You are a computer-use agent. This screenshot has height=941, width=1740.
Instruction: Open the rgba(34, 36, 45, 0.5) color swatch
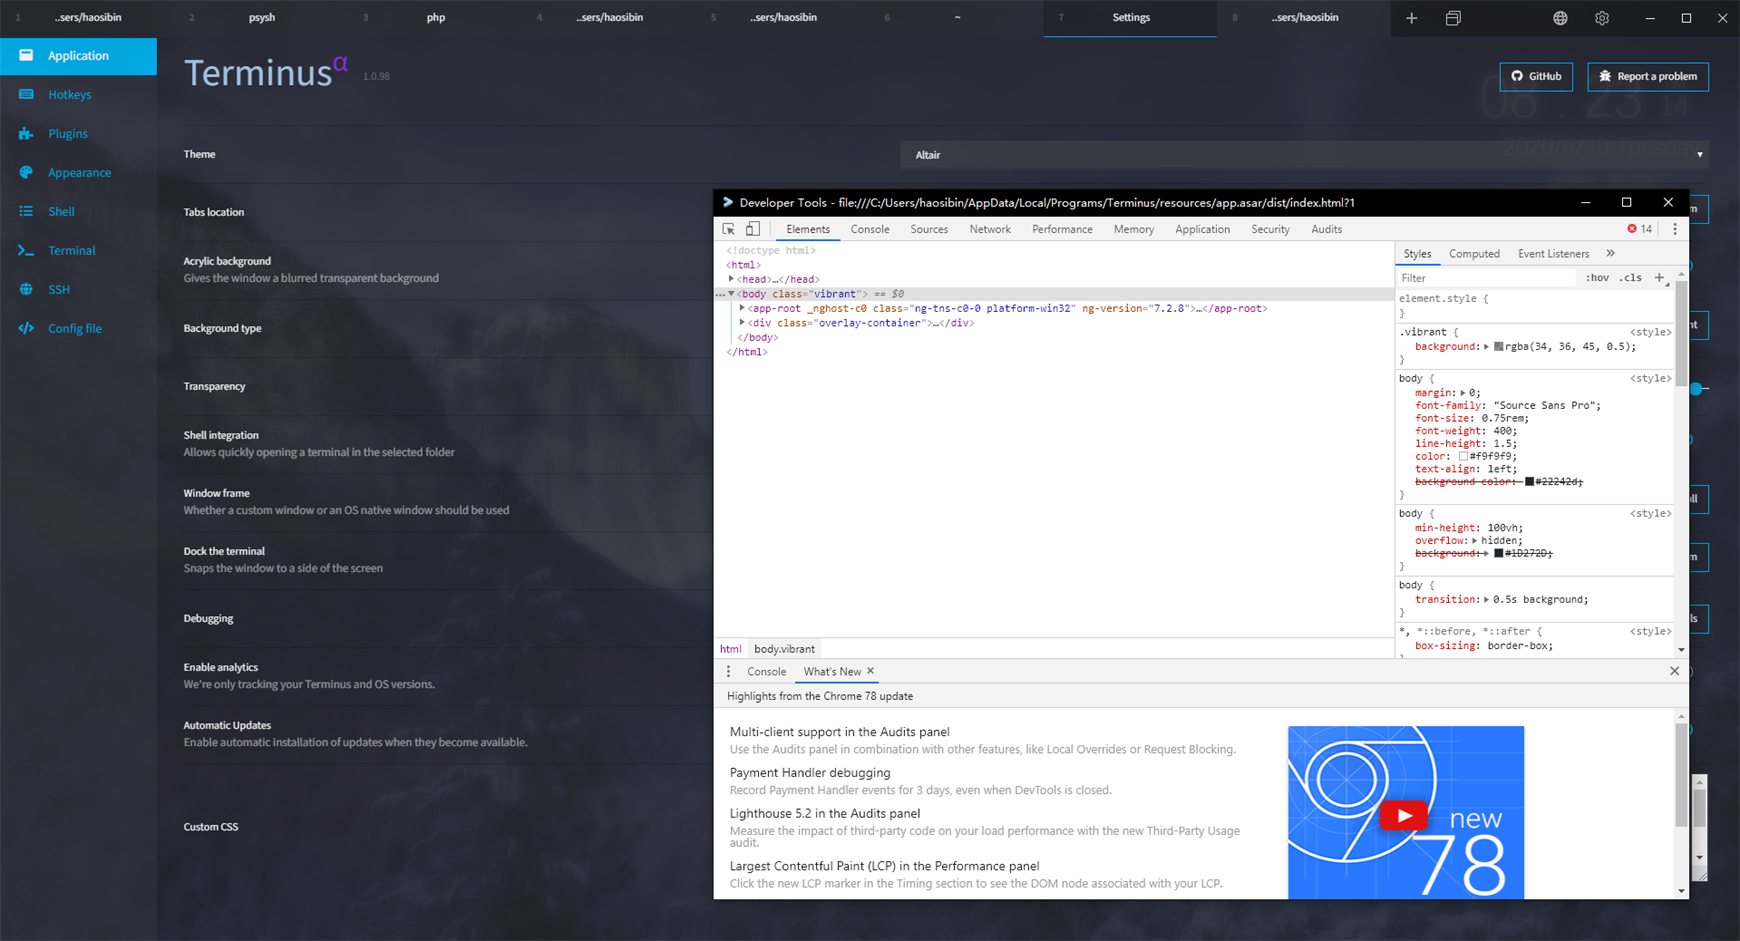(x=1499, y=347)
